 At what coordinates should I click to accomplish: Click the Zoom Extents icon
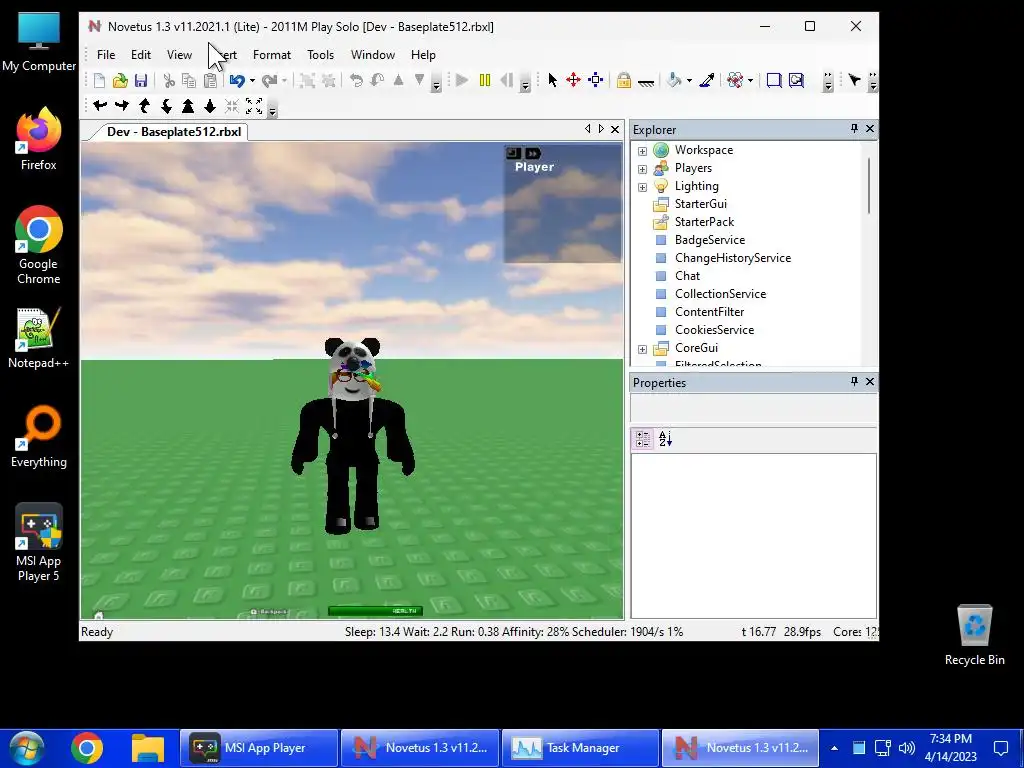click(254, 106)
